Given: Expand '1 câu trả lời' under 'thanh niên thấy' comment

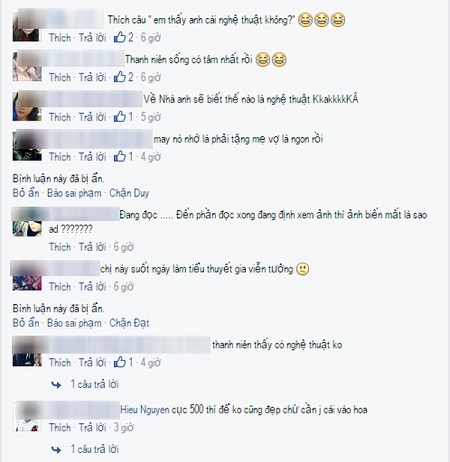Looking at the screenshot, I should point(95,384).
